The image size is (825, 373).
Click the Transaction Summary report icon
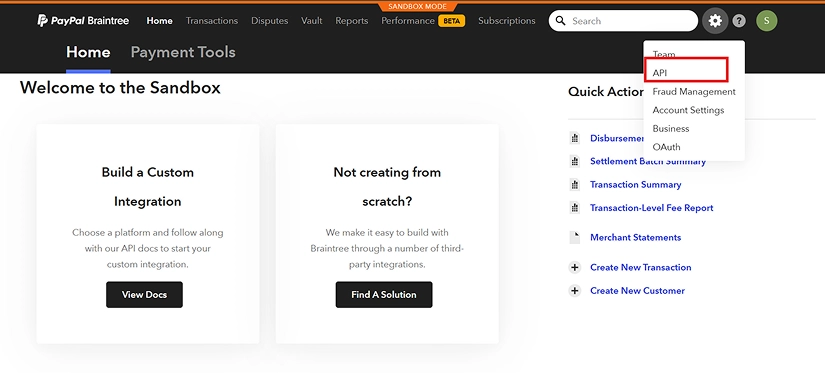575,185
